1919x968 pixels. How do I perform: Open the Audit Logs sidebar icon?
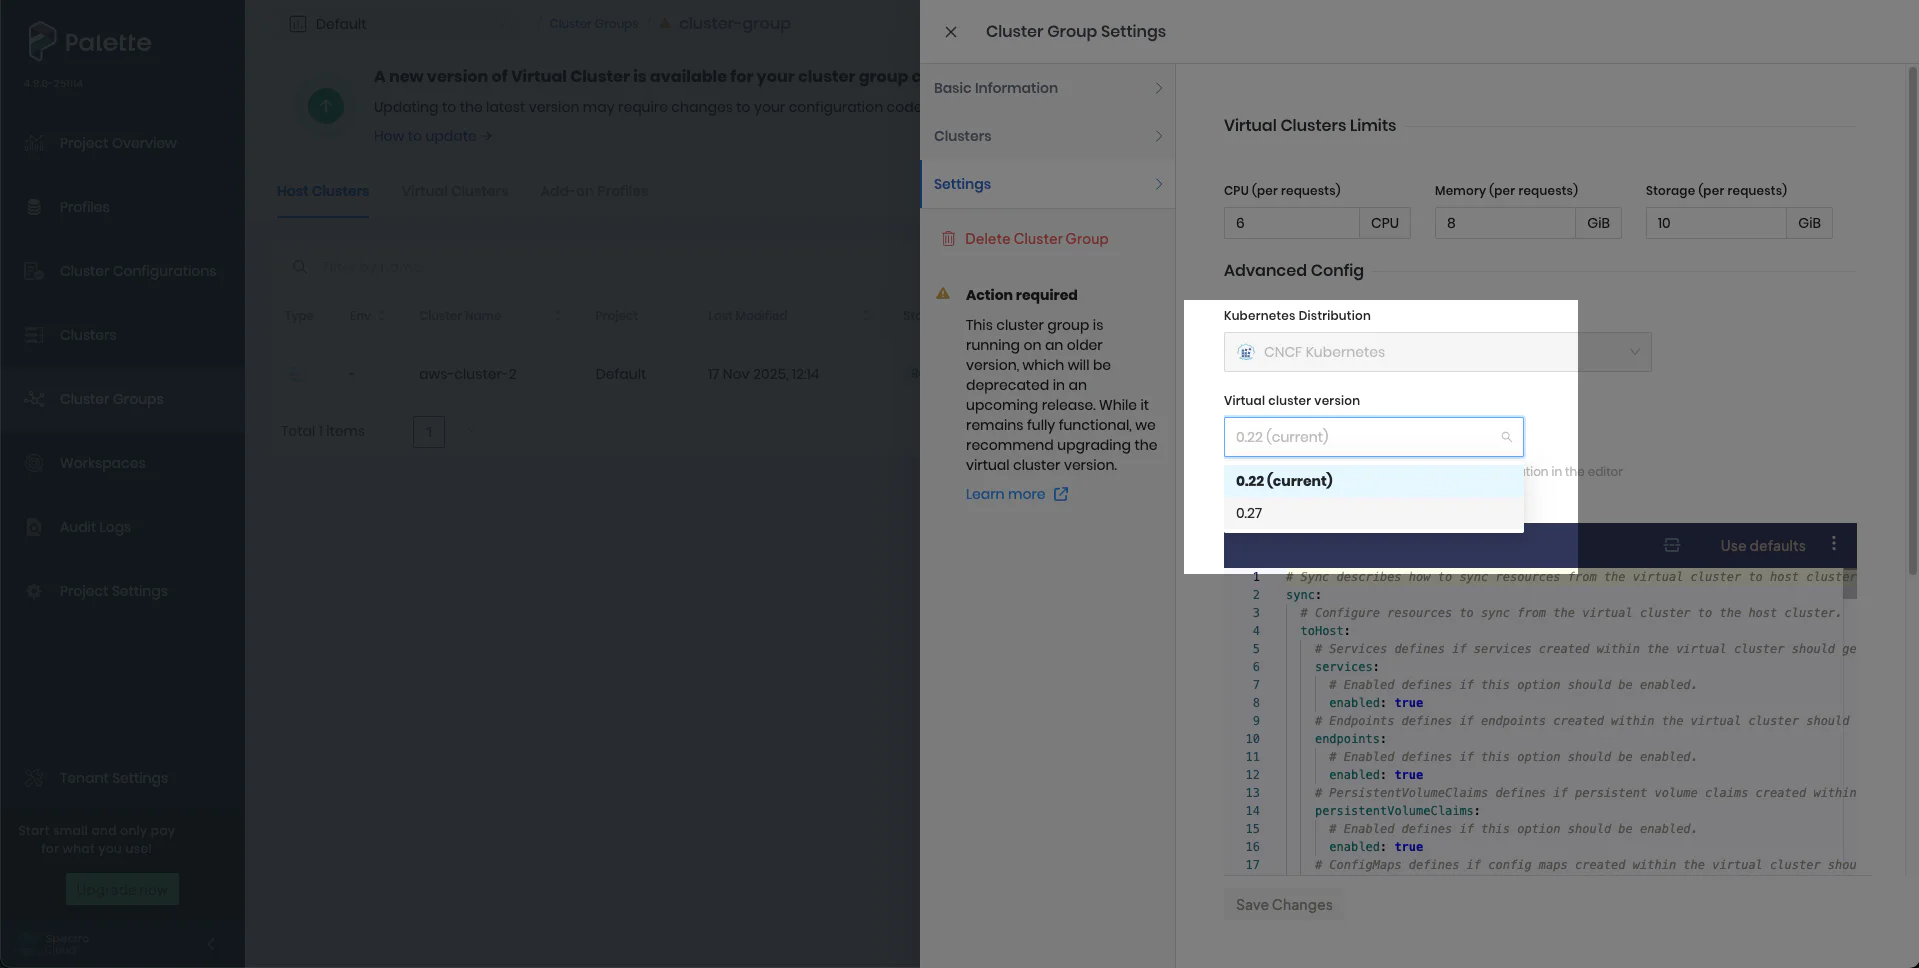(34, 527)
